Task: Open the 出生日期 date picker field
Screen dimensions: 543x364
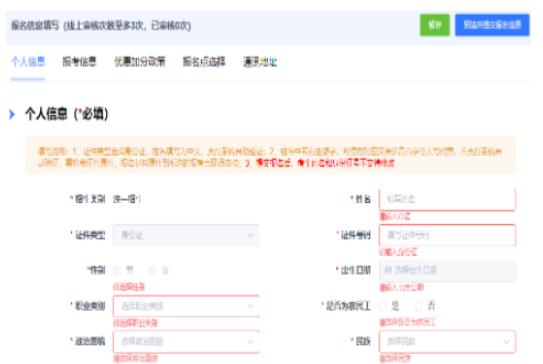Action: 447,270
